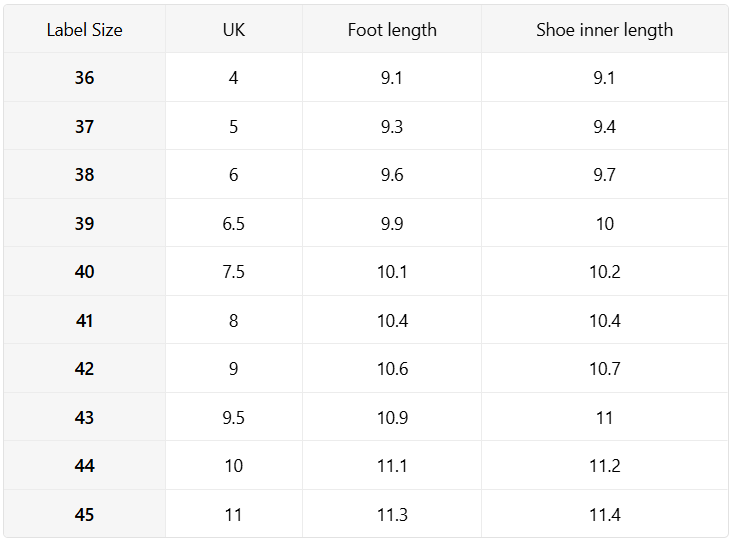This screenshot has height=542, width=732.
Task: Click the Shoe inner length header
Action: tap(604, 30)
